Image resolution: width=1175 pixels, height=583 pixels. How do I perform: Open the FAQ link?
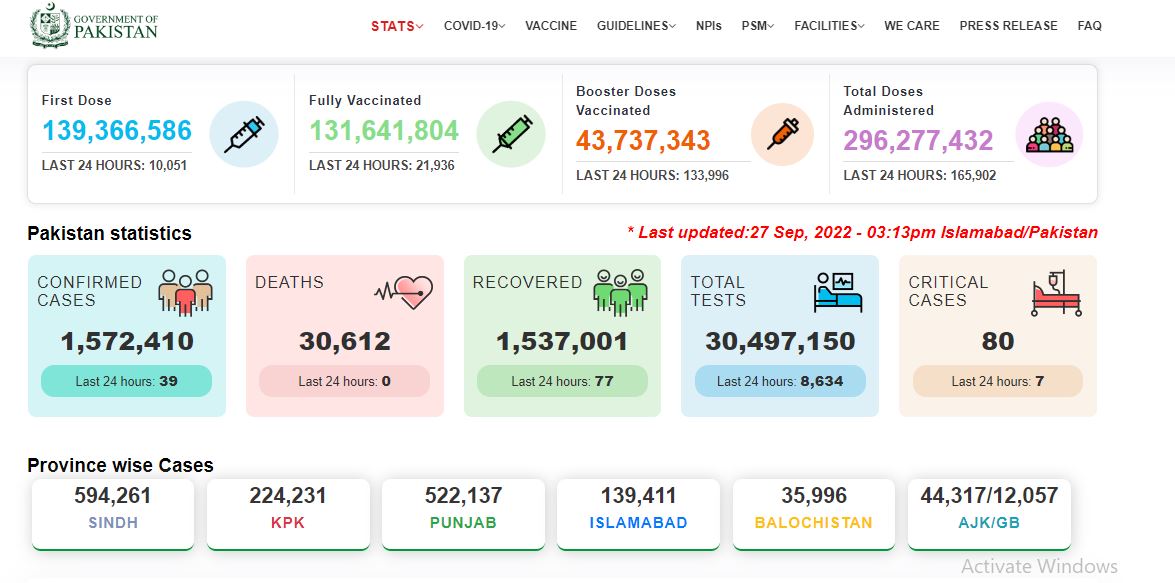click(x=1090, y=26)
